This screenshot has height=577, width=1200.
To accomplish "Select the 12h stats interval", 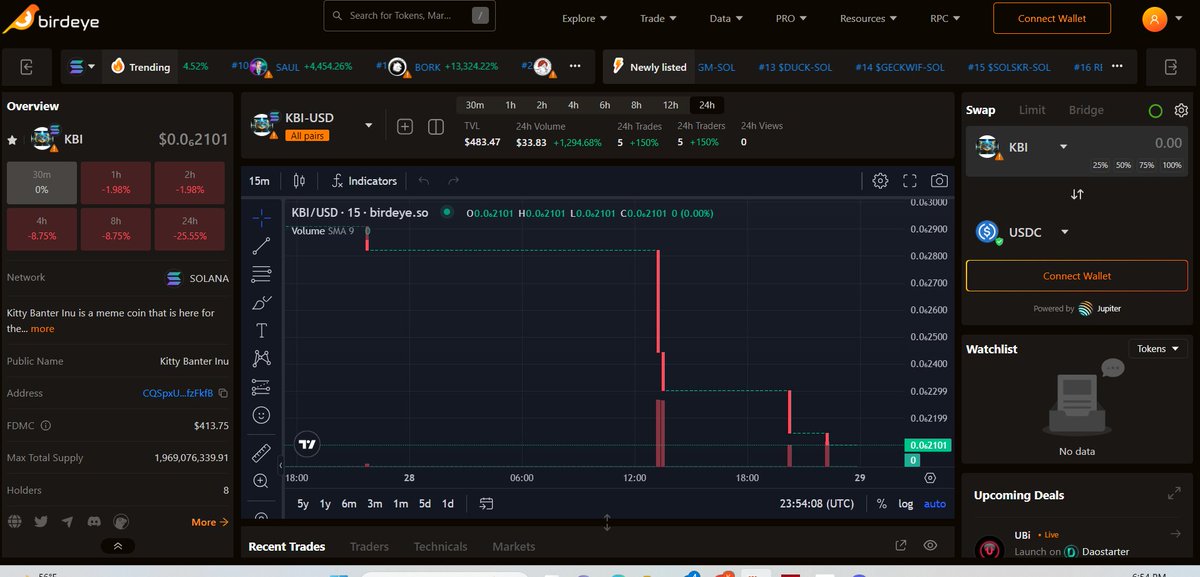I will click(670, 105).
